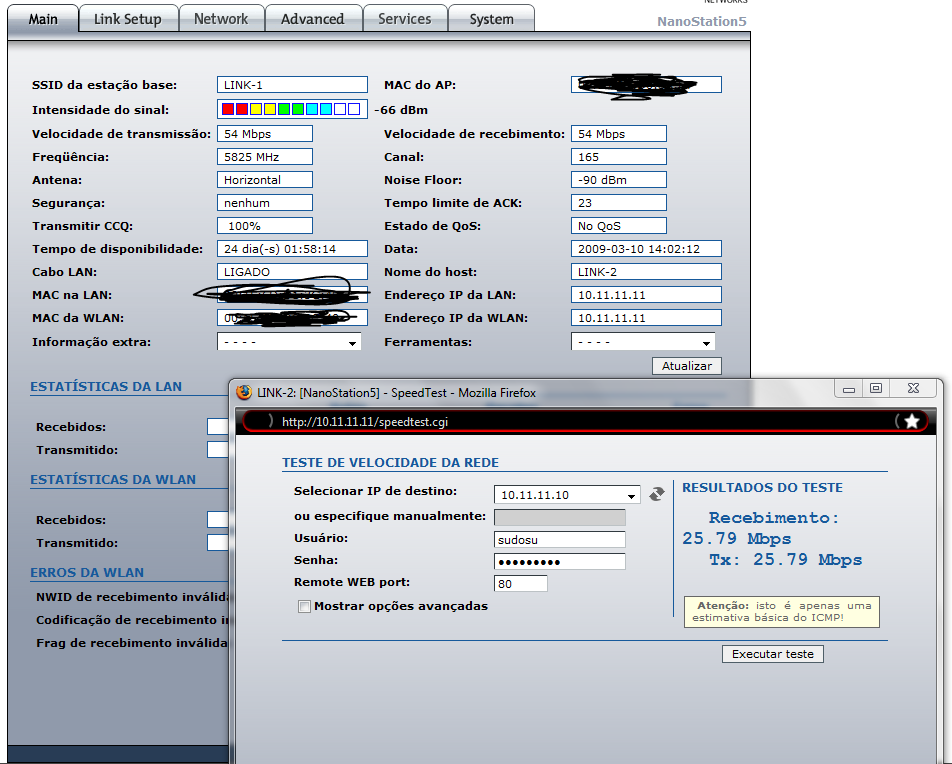This screenshot has height=764, width=952.
Task: Click the -66 dBm signal reading
Action: pyautogui.click(x=401, y=110)
